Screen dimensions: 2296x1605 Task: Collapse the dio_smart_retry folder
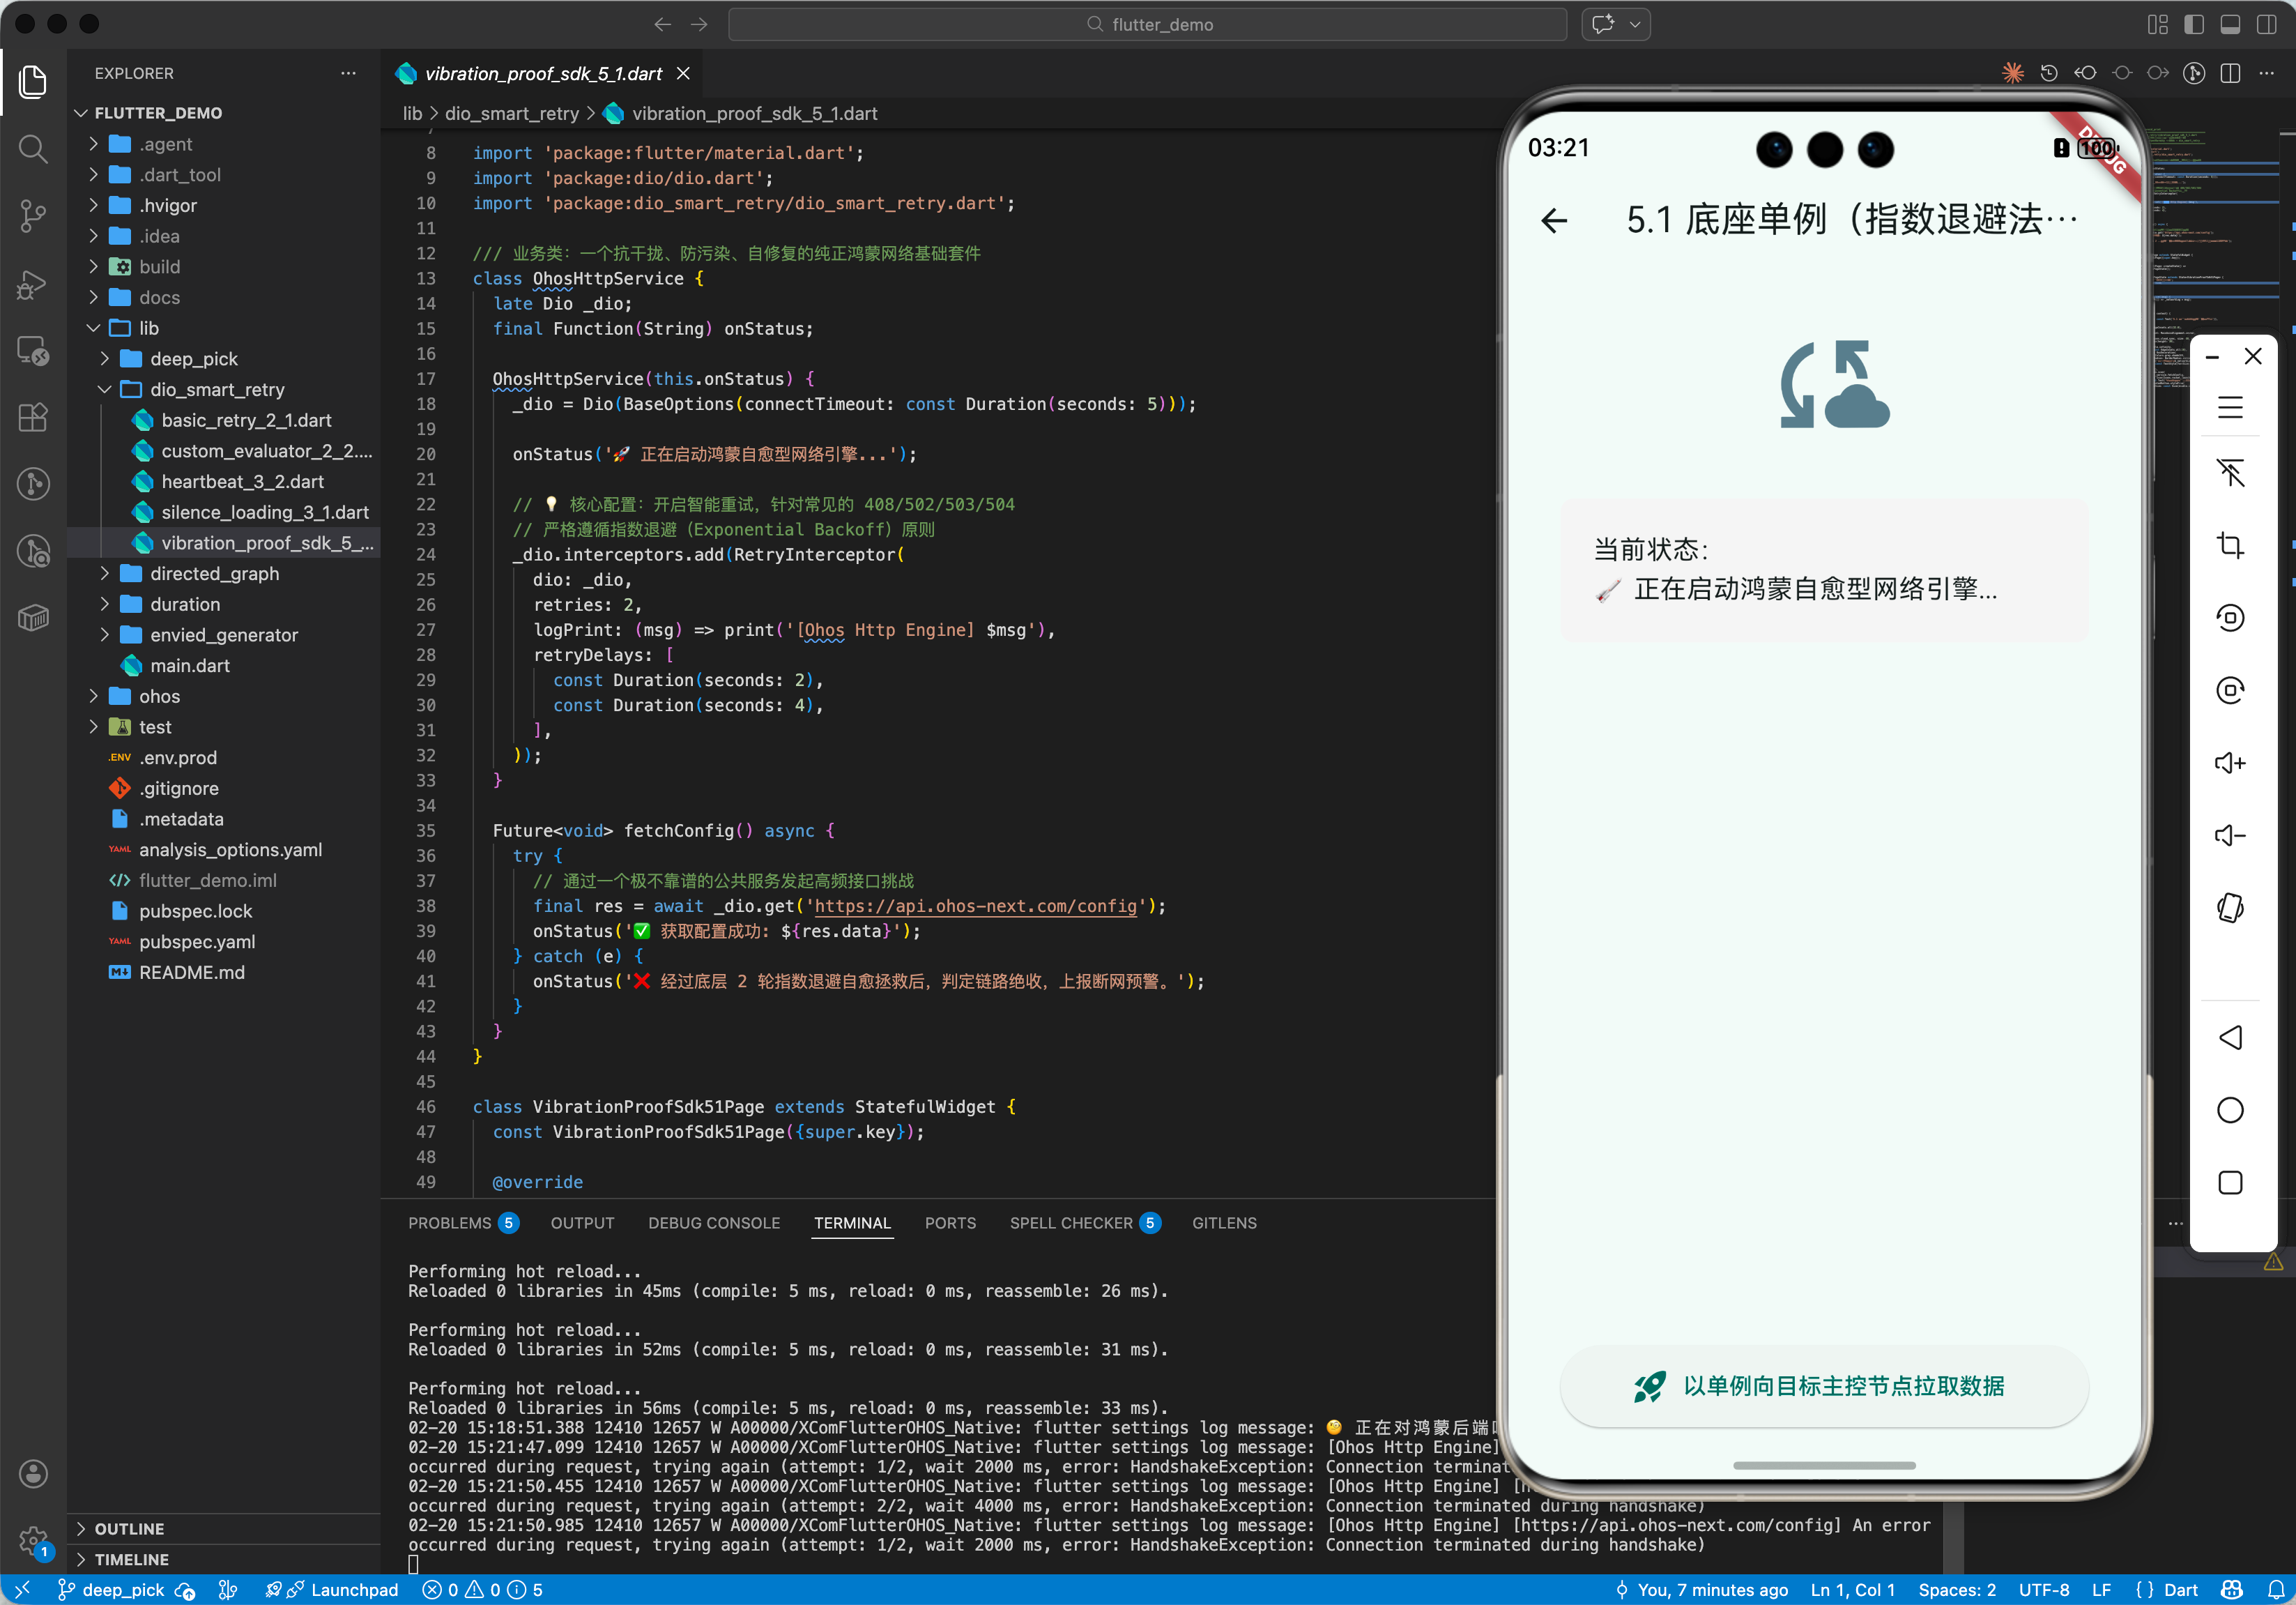[x=217, y=389]
